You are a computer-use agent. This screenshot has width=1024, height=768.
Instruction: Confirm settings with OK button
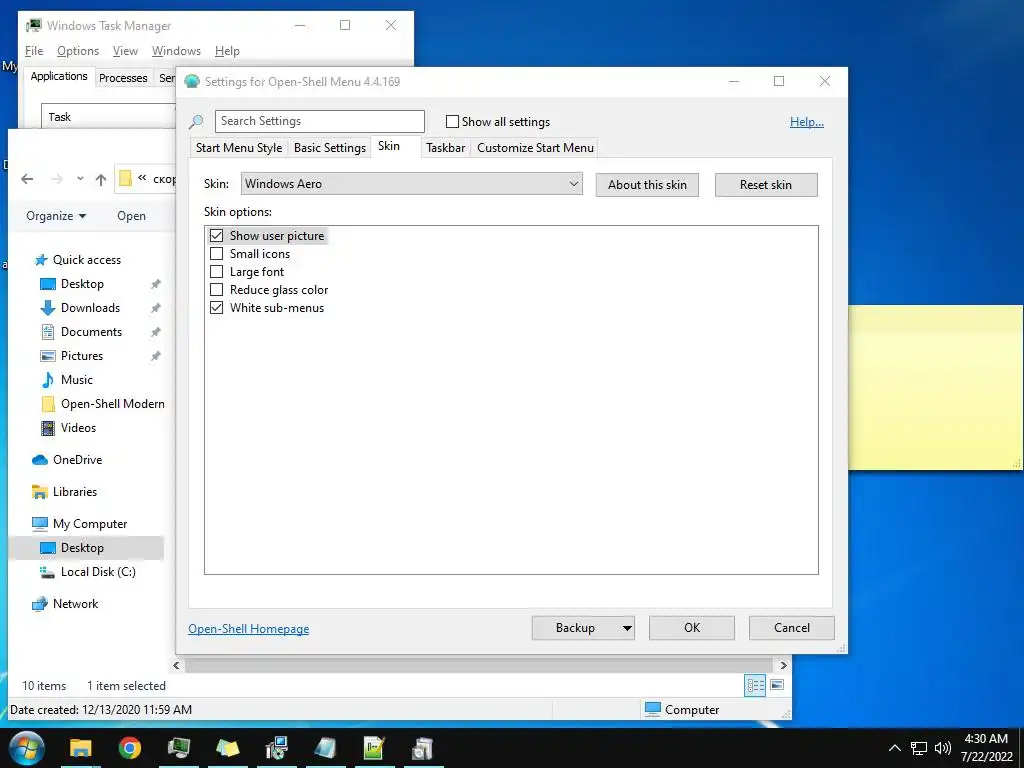[x=692, y=628]
